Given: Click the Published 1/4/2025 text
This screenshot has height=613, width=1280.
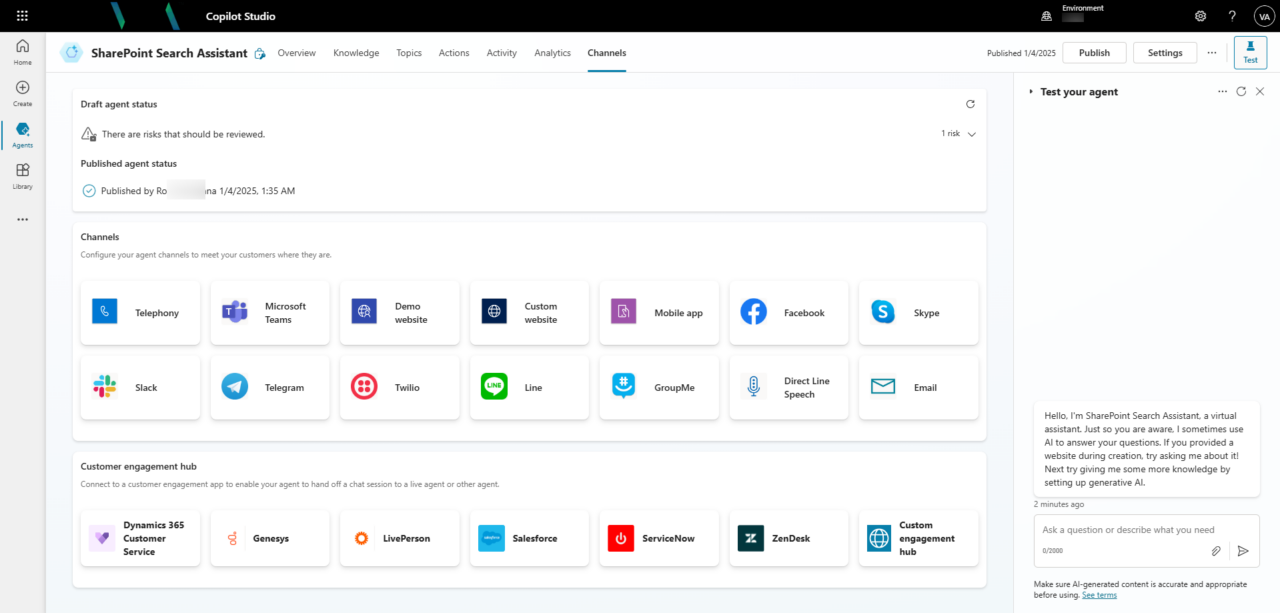Looking at the screenshot, I should pyautogui.click(x=1021, y=53).
